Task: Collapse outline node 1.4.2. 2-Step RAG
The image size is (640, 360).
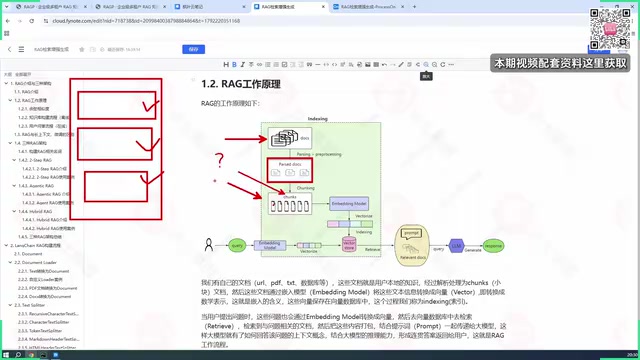Action: 14,160
